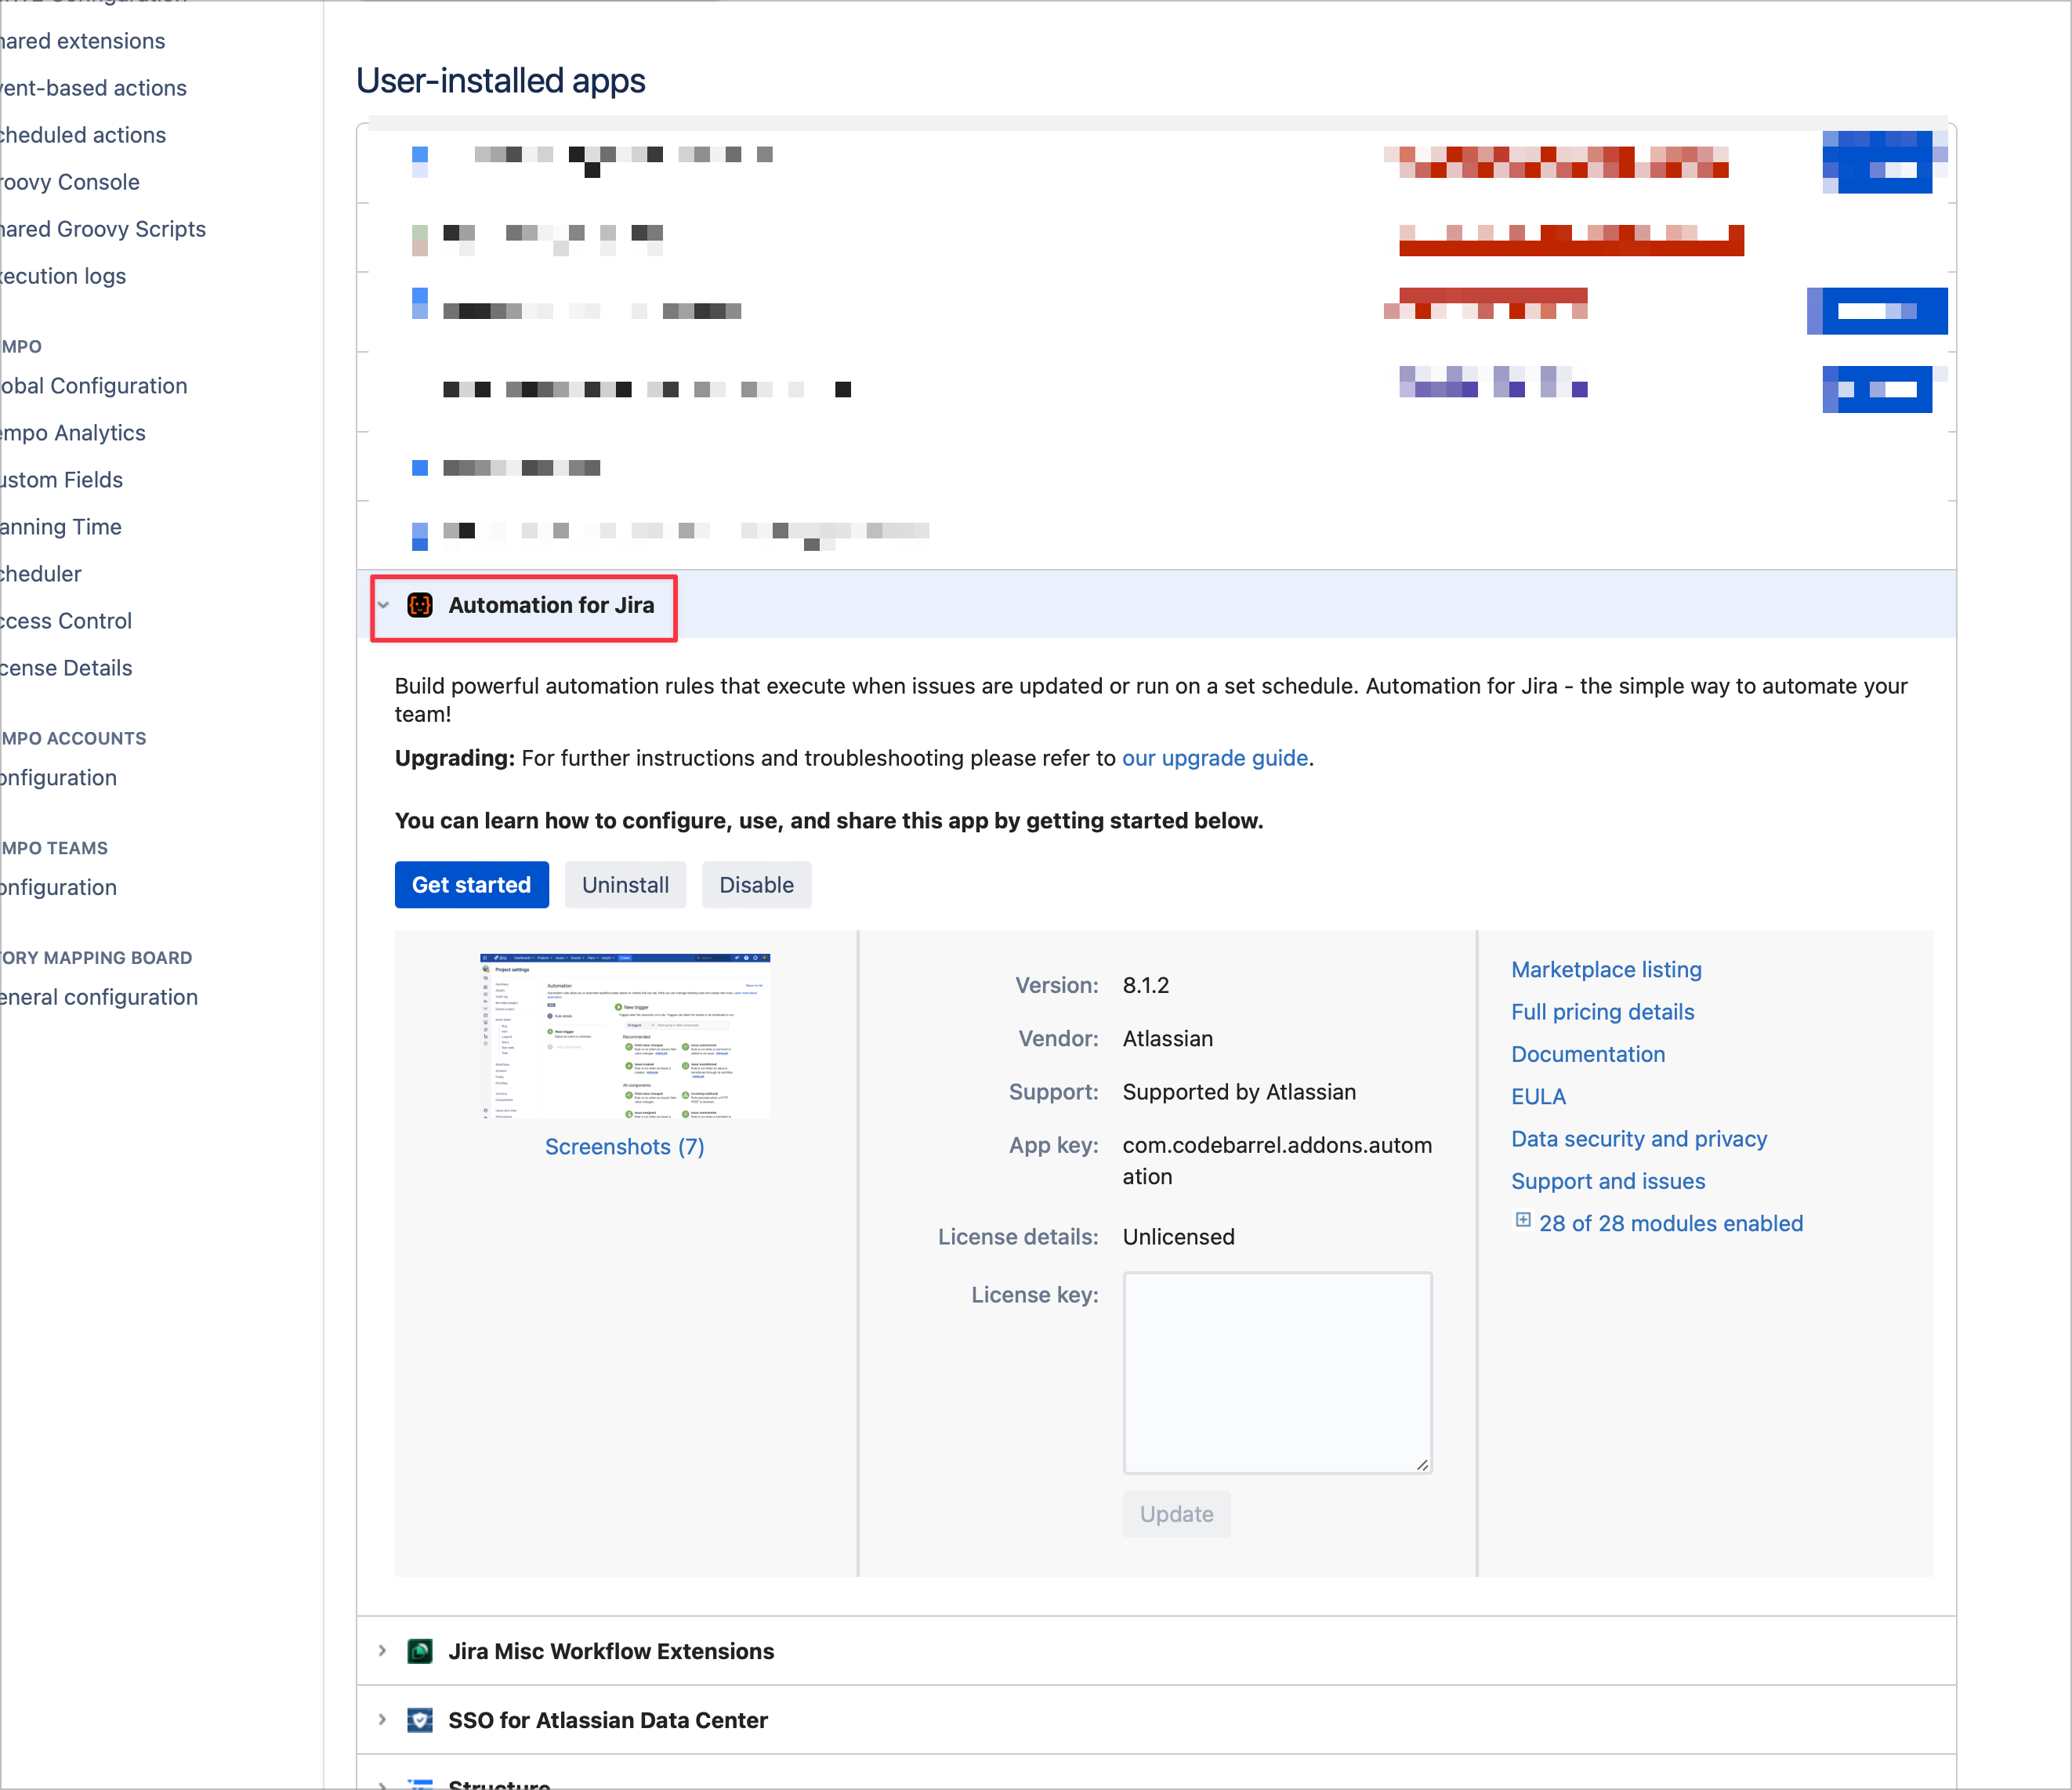Image resolution: width=2072 pixels, height=1790 pixels.
Task: Click the Automation for Jira robot icon
Action: (420, 605)
